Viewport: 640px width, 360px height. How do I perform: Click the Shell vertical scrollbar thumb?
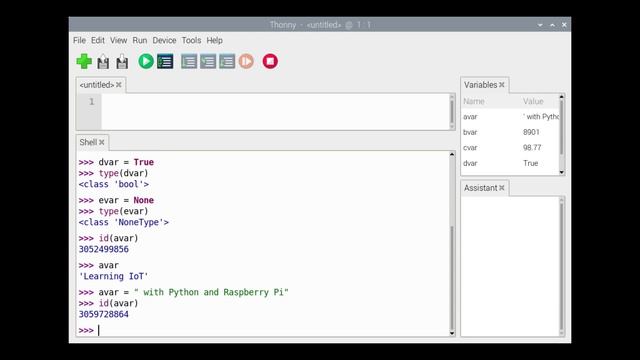[x=452, y=278]
